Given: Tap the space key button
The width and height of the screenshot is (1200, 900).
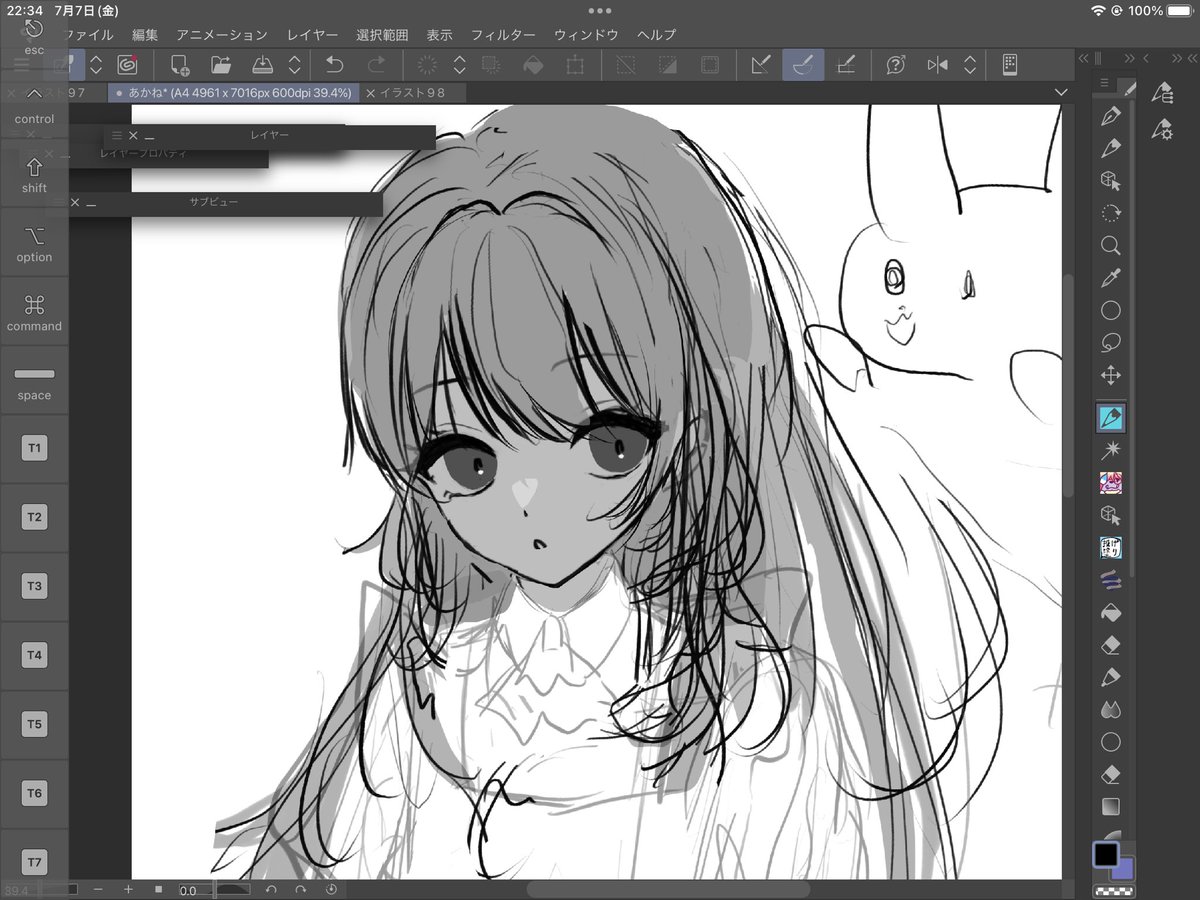Looking at the screenshot, I should [34, 381].
